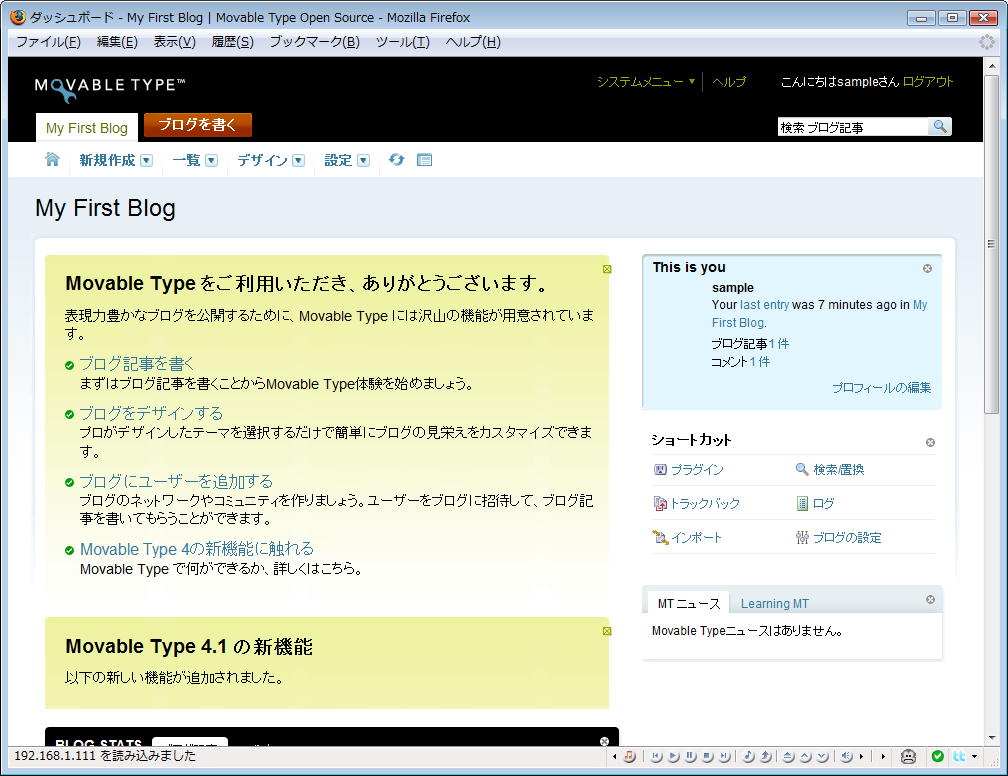This screenshot has width=1008, height=776.
Task: Click the Twitter icon in status bar
Action: pyautogui.click(x=959, y=756)
